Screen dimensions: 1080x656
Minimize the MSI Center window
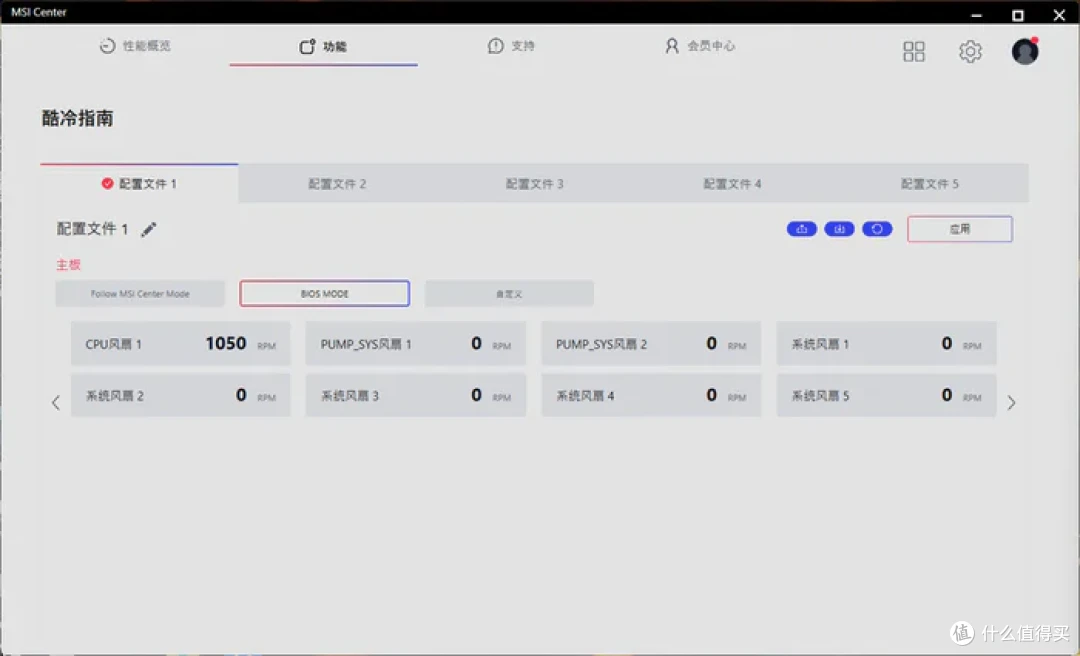click(976, 14)
